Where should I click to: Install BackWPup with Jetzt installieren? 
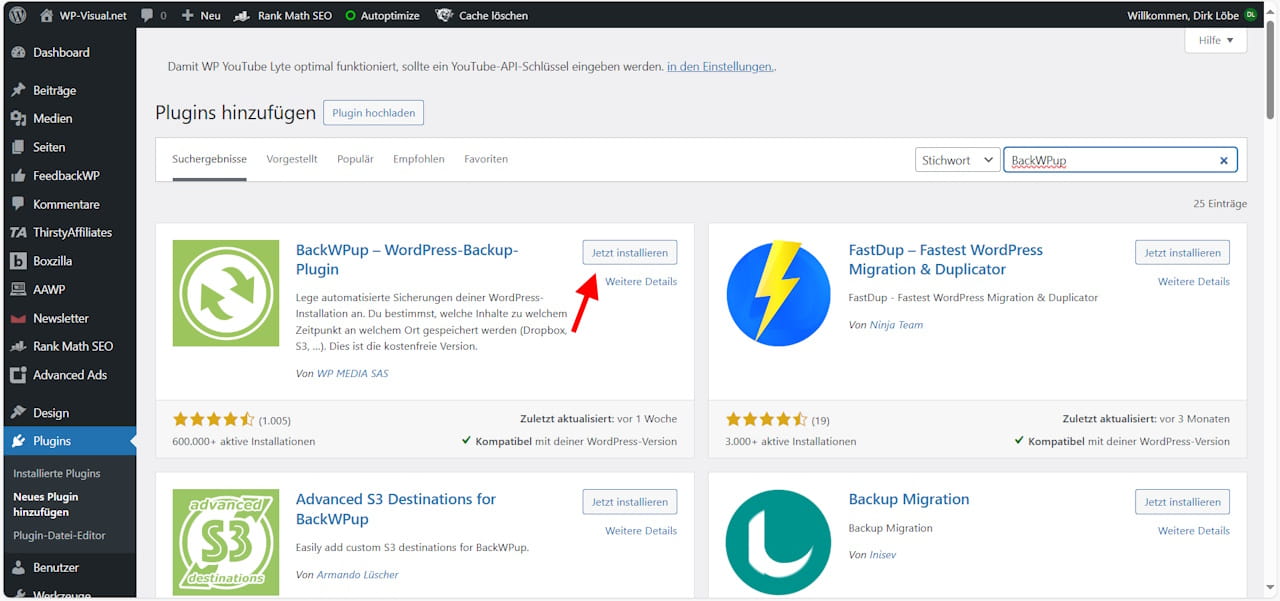click(x=630, y=252)
